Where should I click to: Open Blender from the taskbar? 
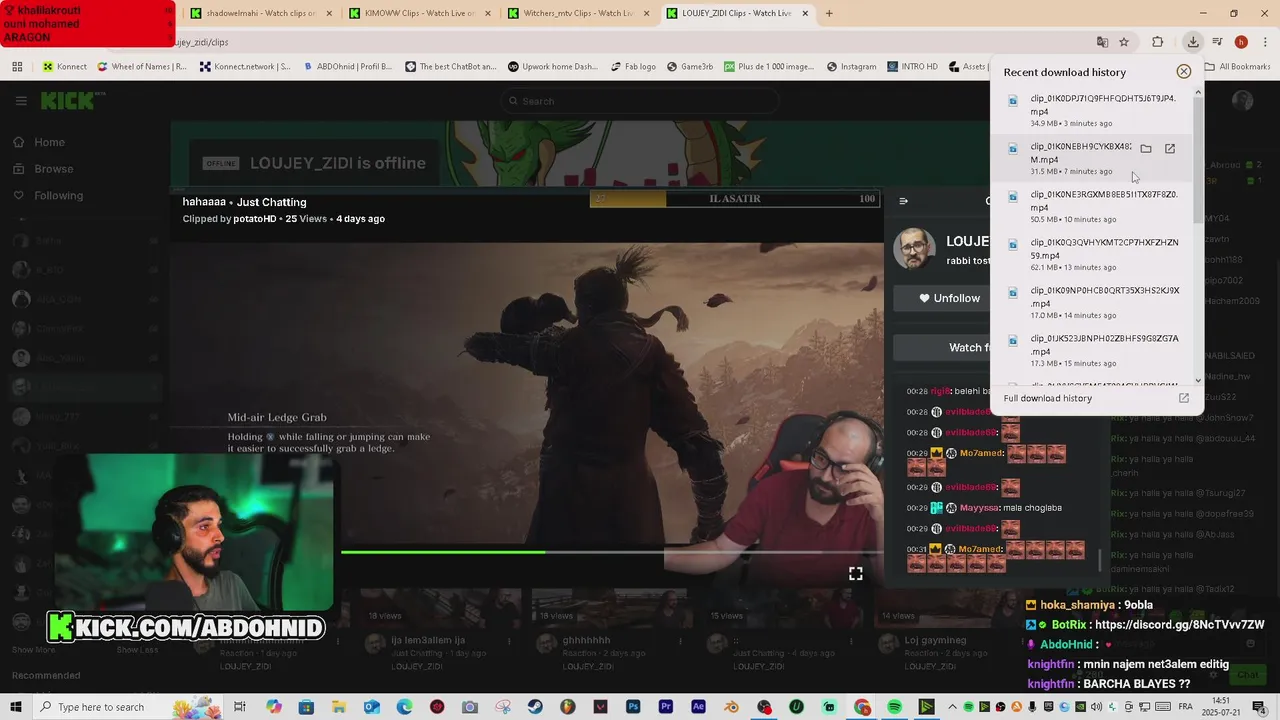coord(732,707)
